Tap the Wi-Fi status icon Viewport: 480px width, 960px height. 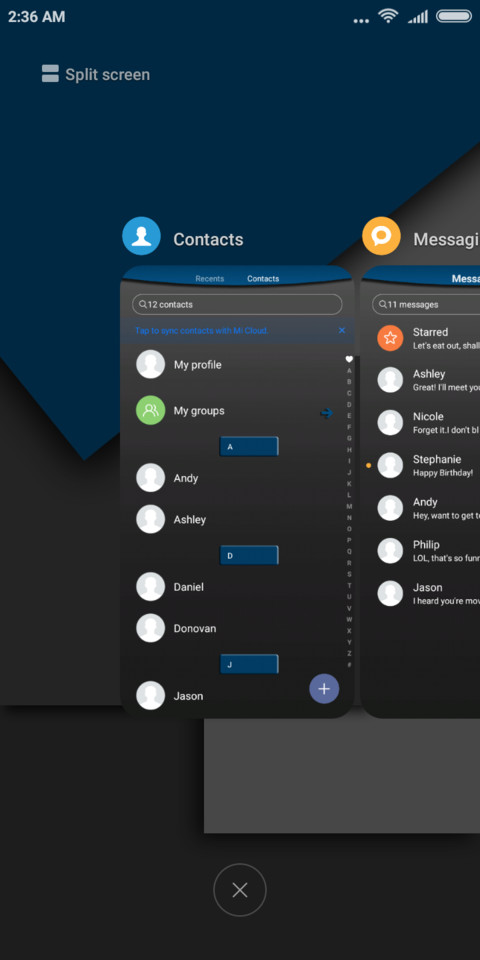click(388, 17)
